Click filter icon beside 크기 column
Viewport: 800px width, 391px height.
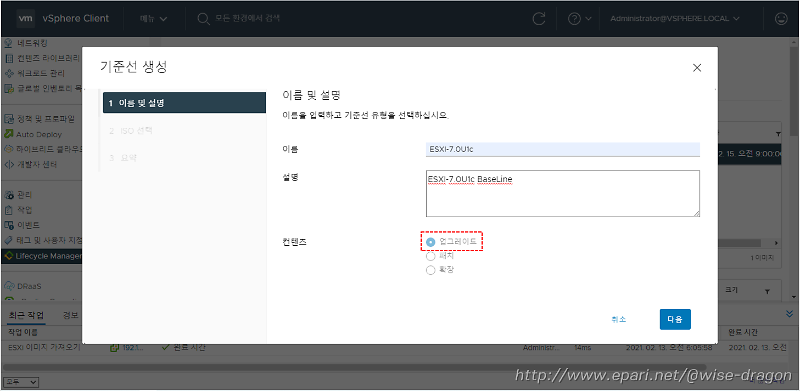click(767, 291)
